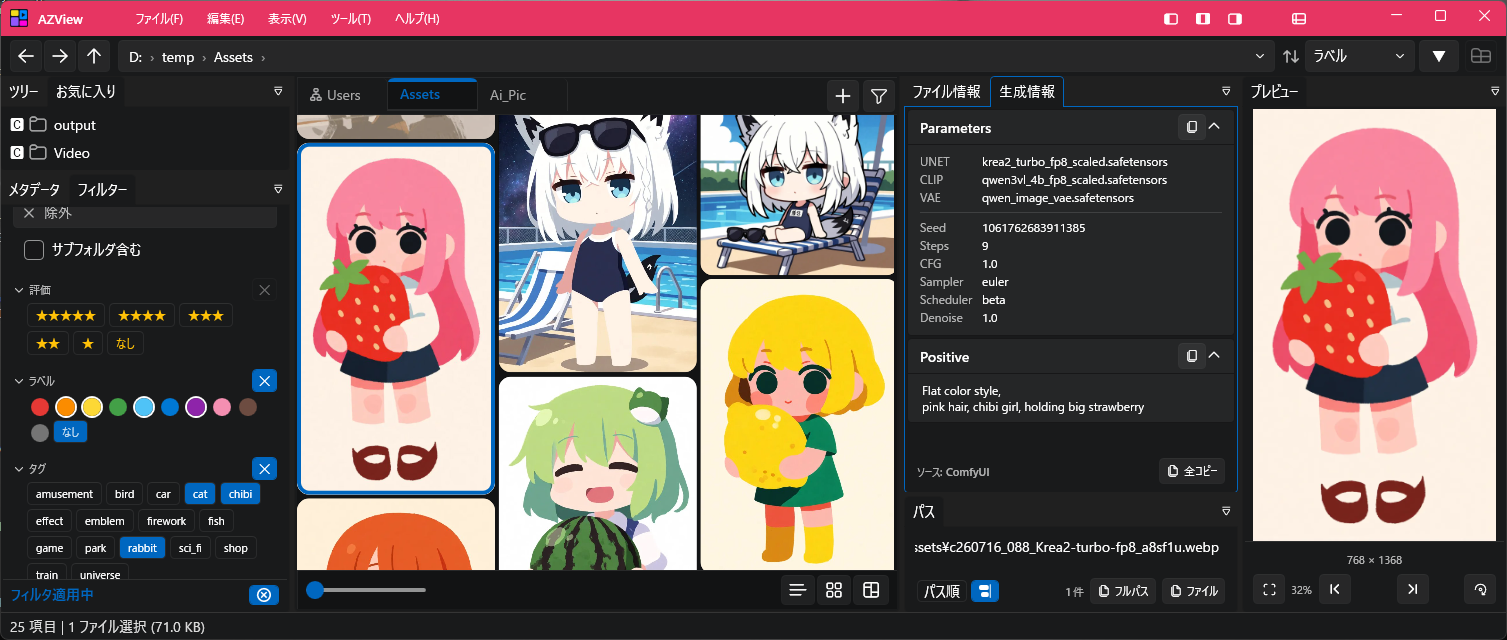Switch to list view layout
1507x640 pixels.
[x=798, y=590]
